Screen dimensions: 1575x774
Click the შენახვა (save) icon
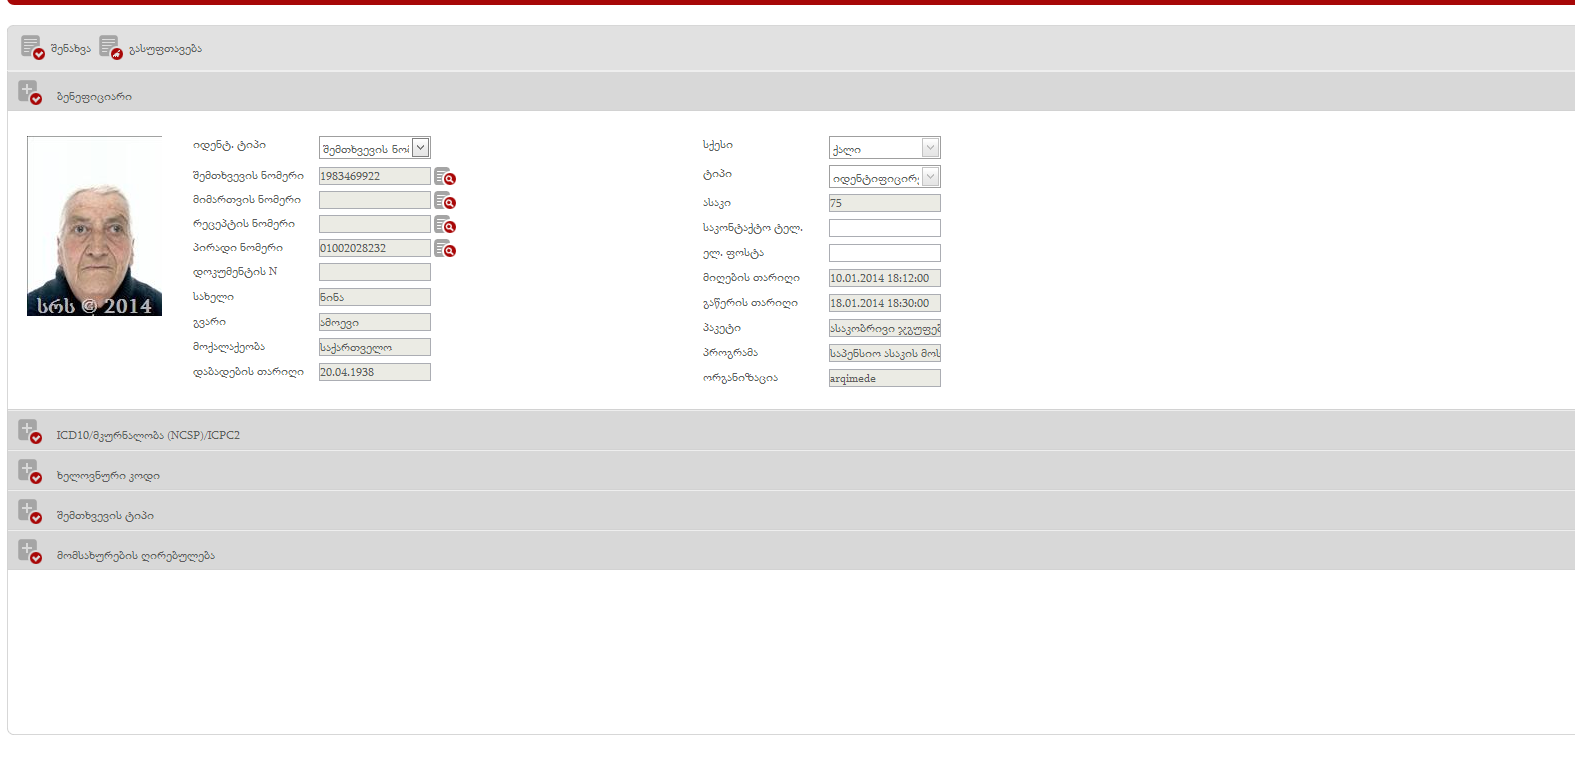click(x=32, y=48)
